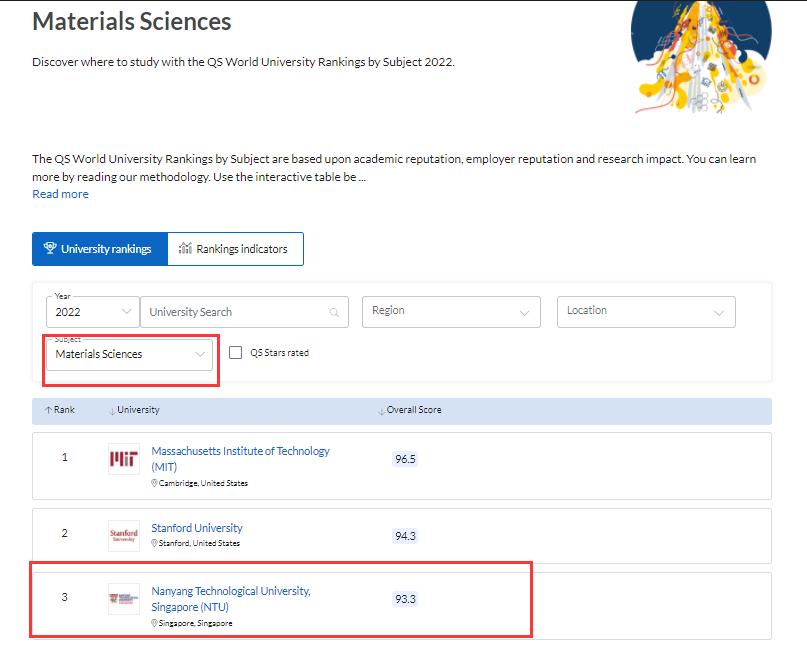Click the MIT university logo
Image resolution: width=807 pixels, height=653 pixels.
pos(124,459)
